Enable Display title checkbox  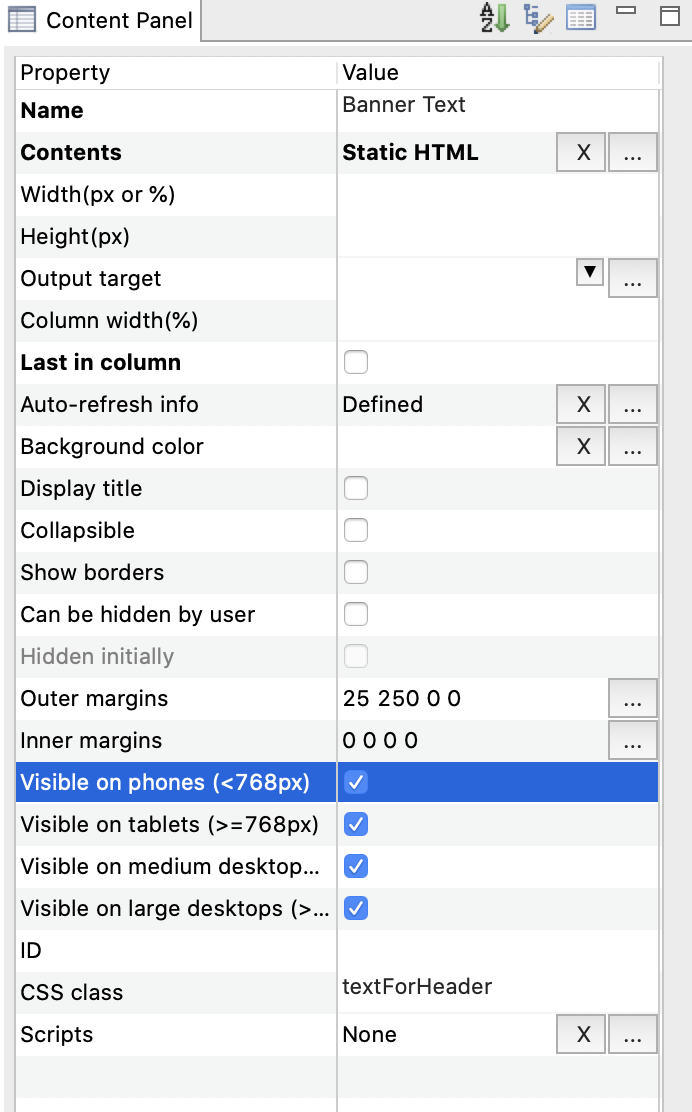click(x=356, y=489)
